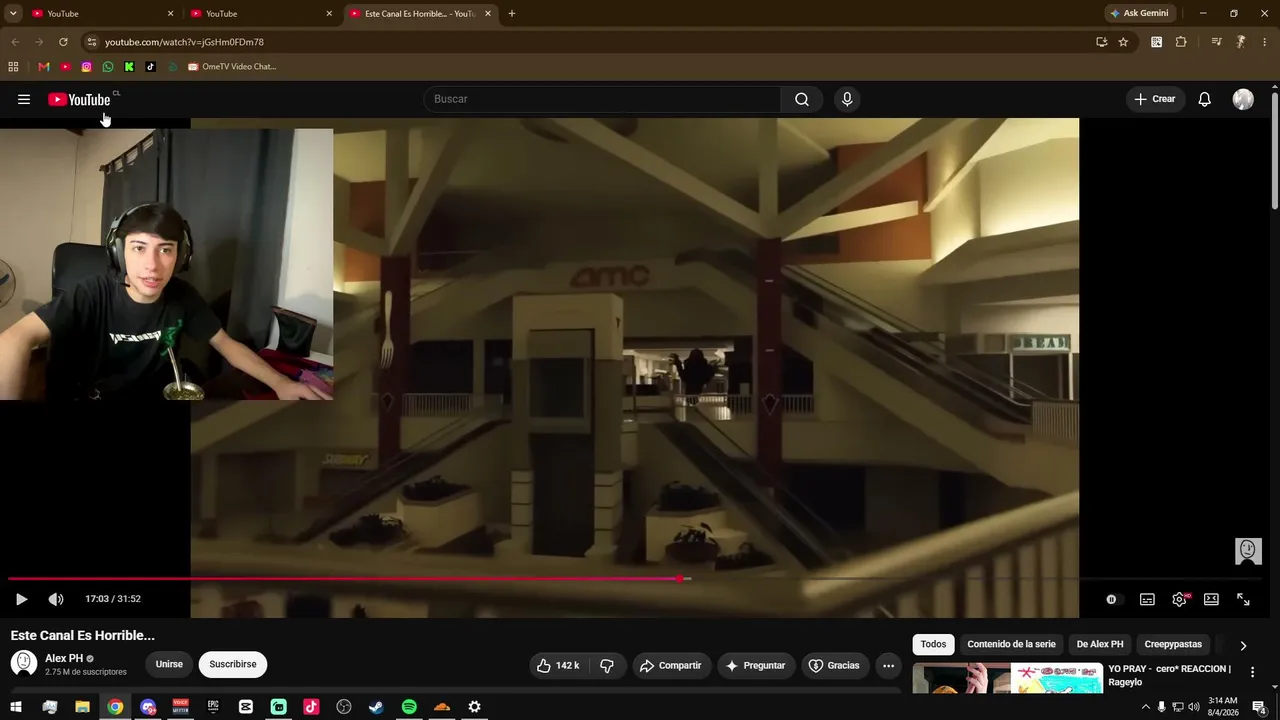Open the Crear create button

click(x=1154, y=99)
